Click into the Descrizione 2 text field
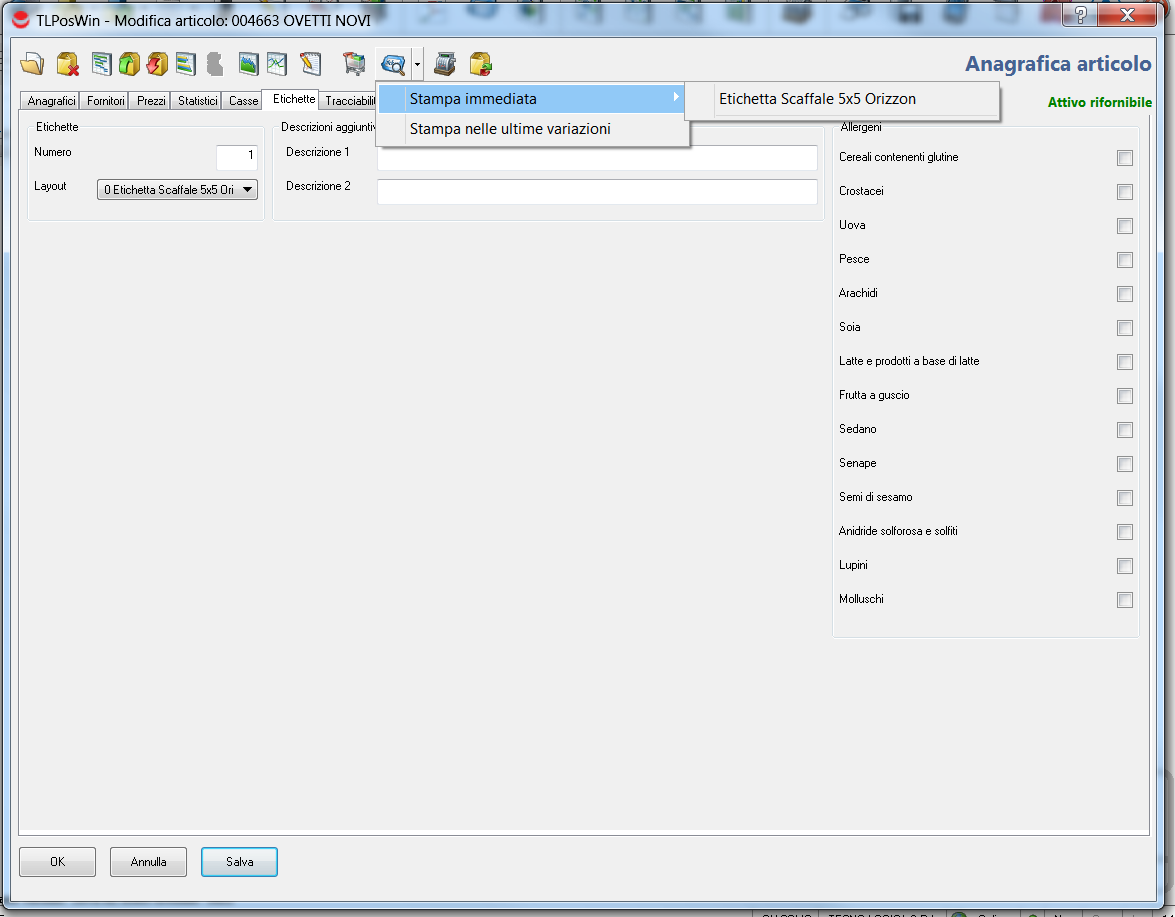 (x=597, y=192)
